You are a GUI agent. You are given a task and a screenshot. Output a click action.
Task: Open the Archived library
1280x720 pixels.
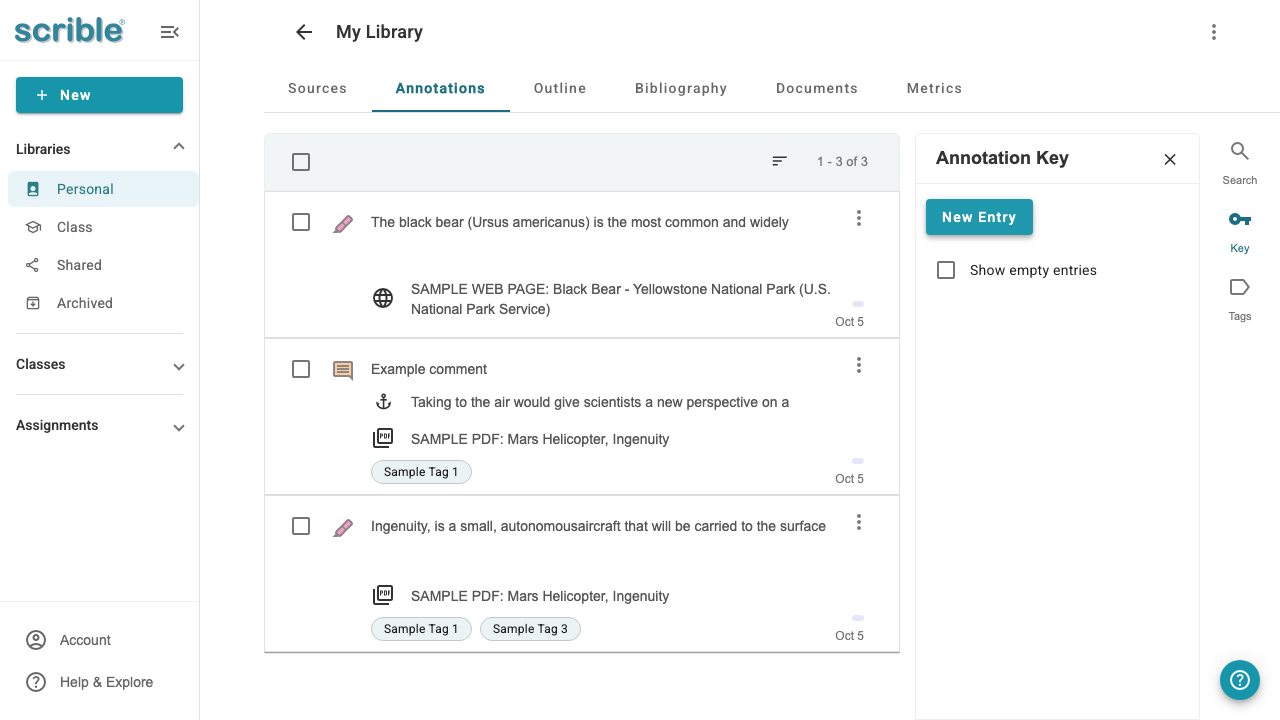[x=103, y=303]
